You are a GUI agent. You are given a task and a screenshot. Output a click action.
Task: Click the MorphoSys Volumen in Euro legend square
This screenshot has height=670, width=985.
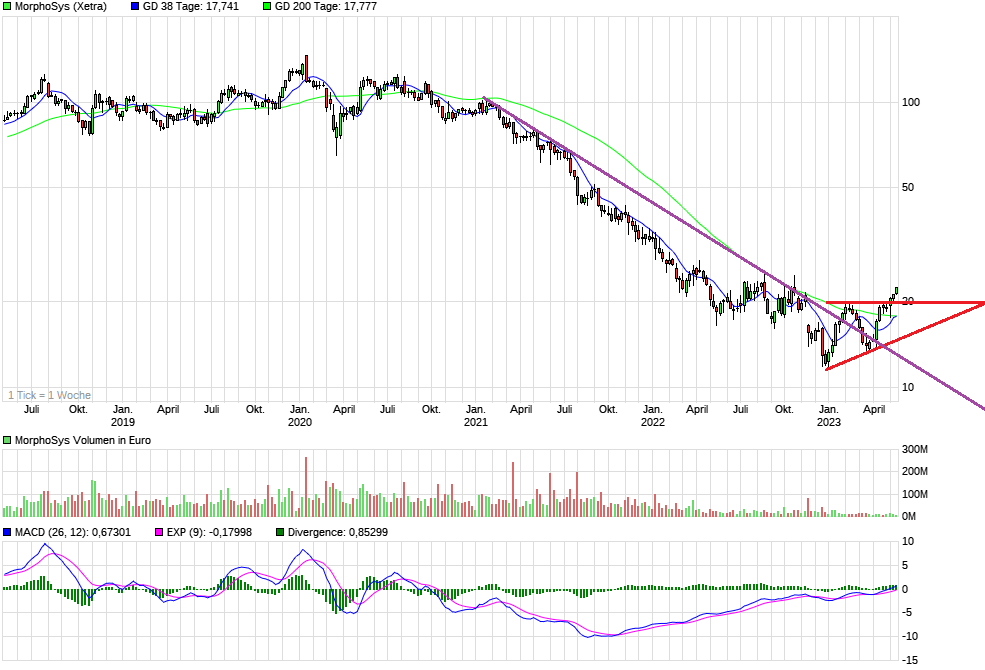(x=7, y=438)
